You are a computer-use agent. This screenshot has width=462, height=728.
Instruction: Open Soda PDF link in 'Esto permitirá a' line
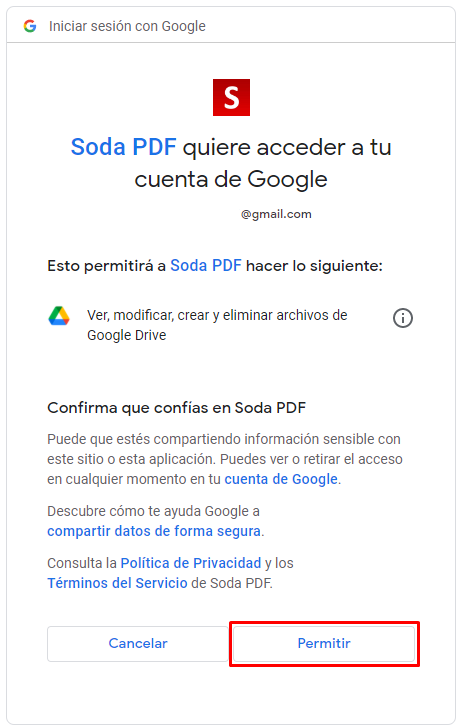[206, 266]
